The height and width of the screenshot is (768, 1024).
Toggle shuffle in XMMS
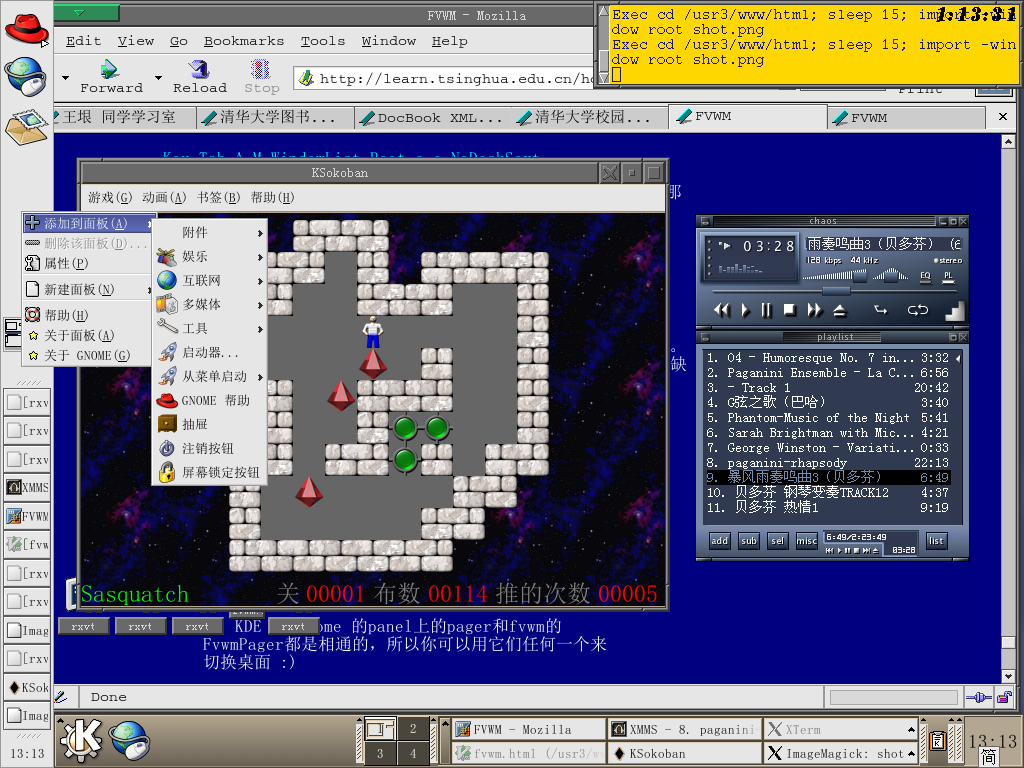(x=880, y=310)
